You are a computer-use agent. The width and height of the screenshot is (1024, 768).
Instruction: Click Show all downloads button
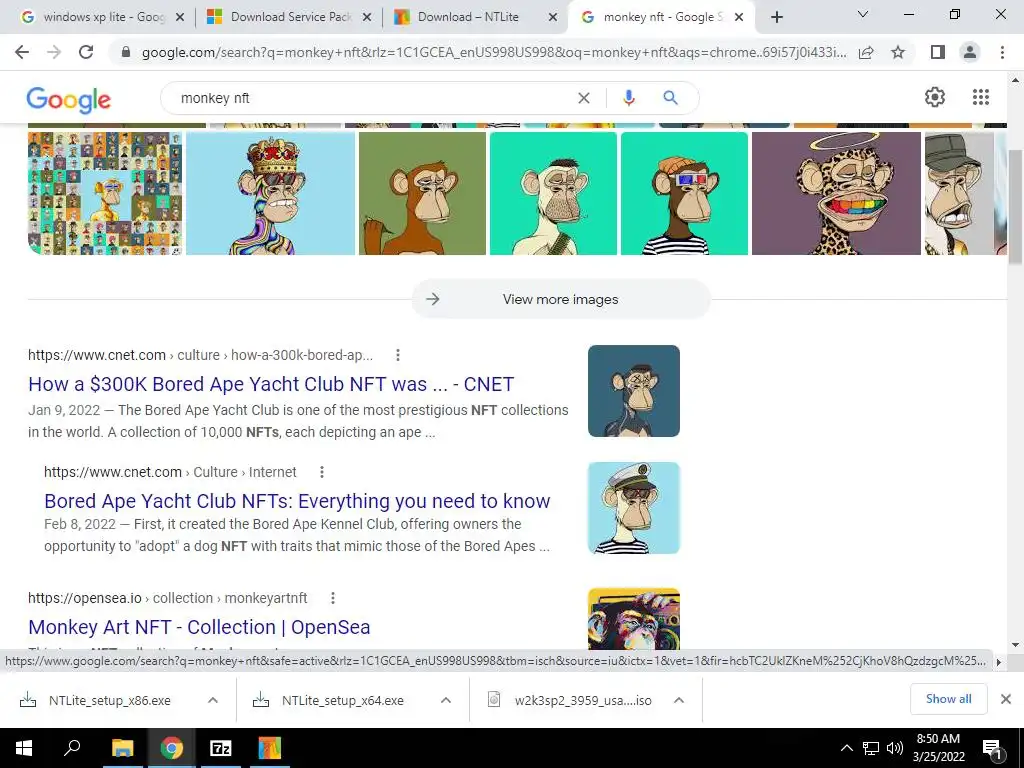click(x=948, y=699)
